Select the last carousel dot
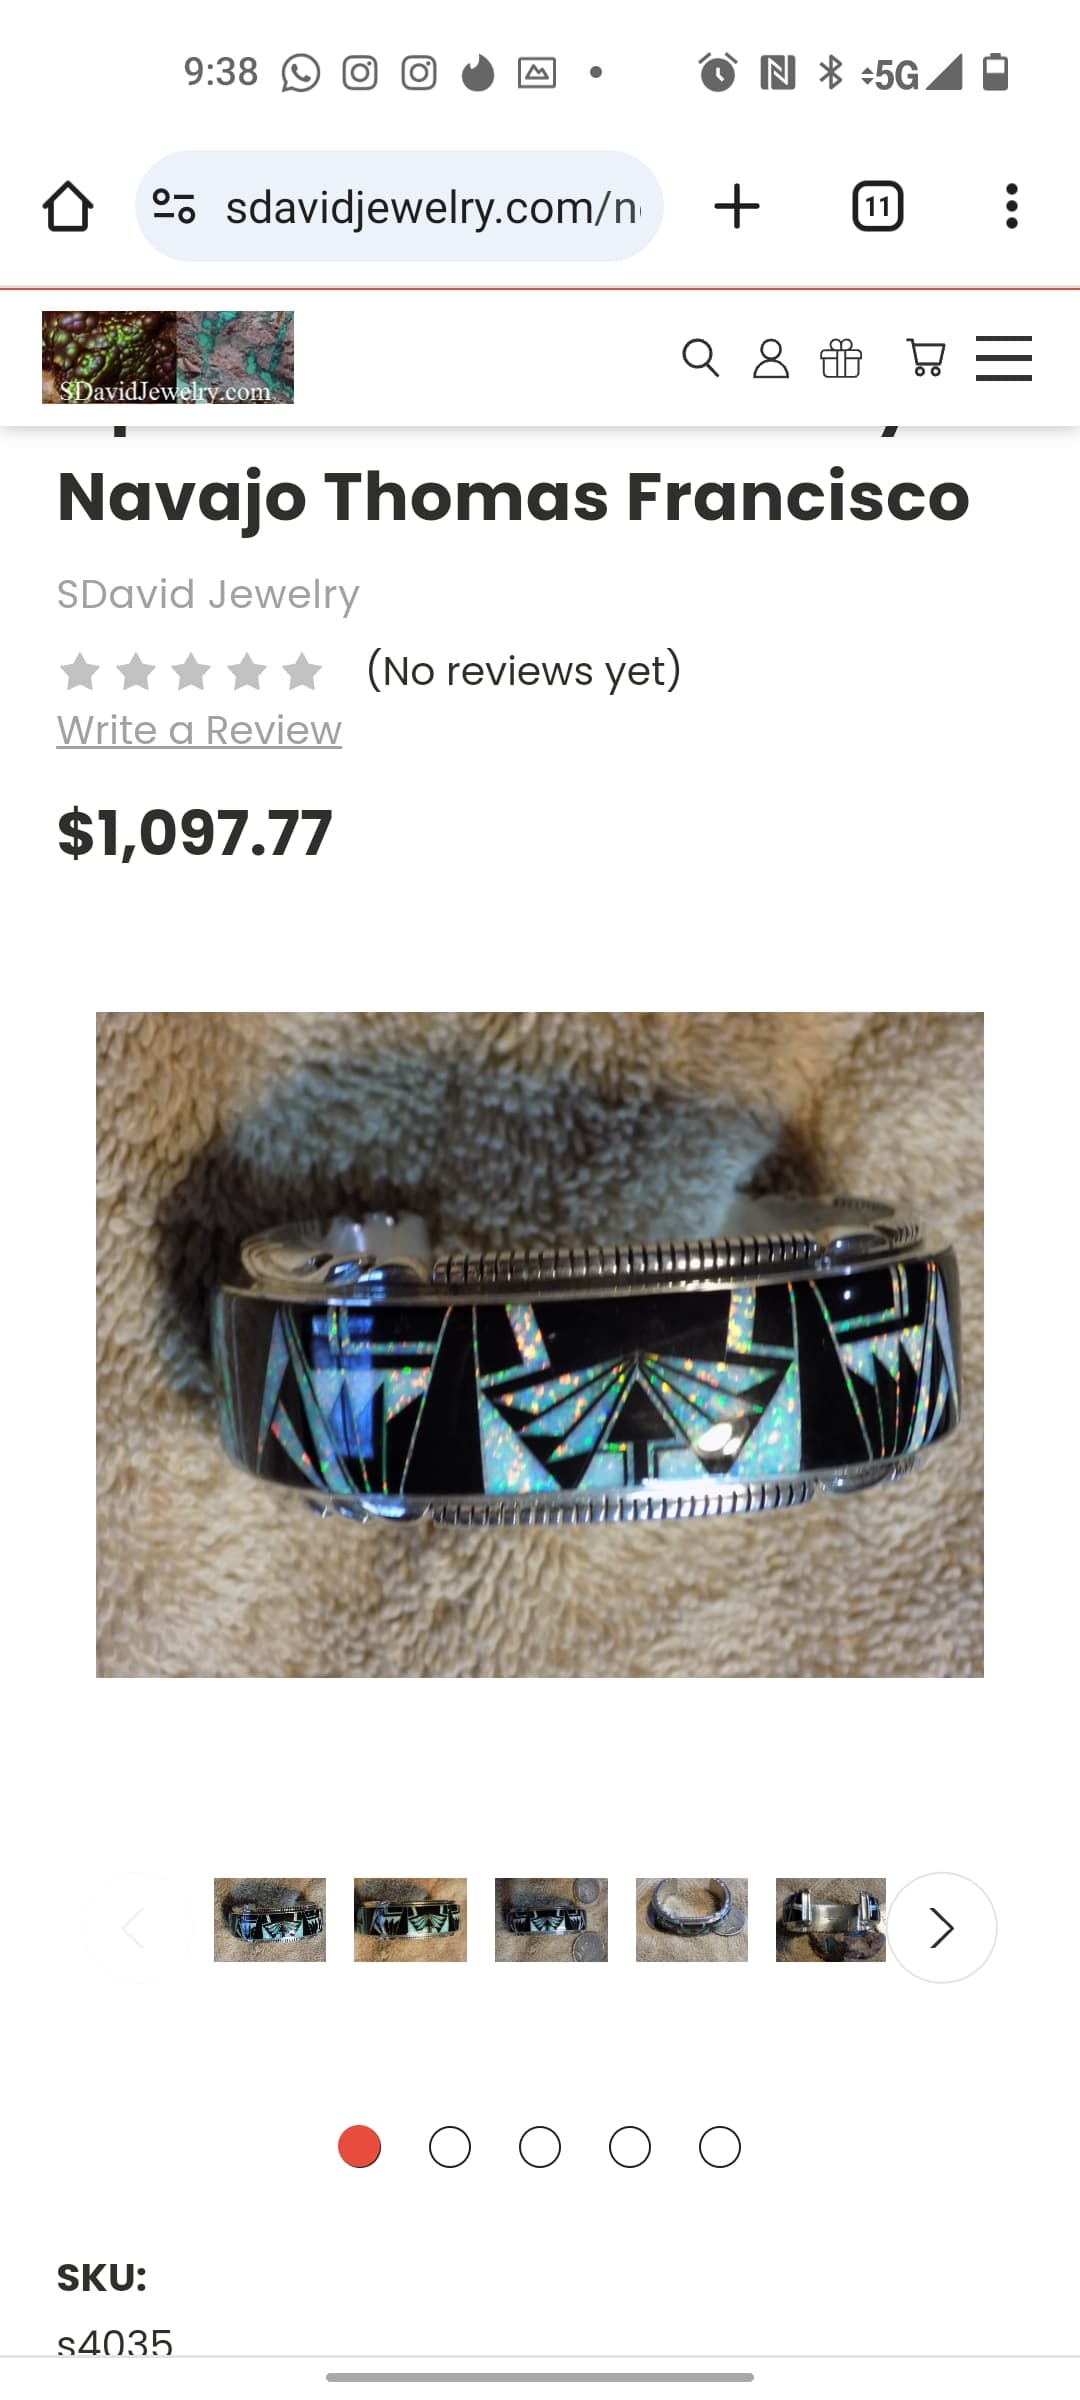The width and height of the screenshot is (1080, 2400). (720, 2147)
